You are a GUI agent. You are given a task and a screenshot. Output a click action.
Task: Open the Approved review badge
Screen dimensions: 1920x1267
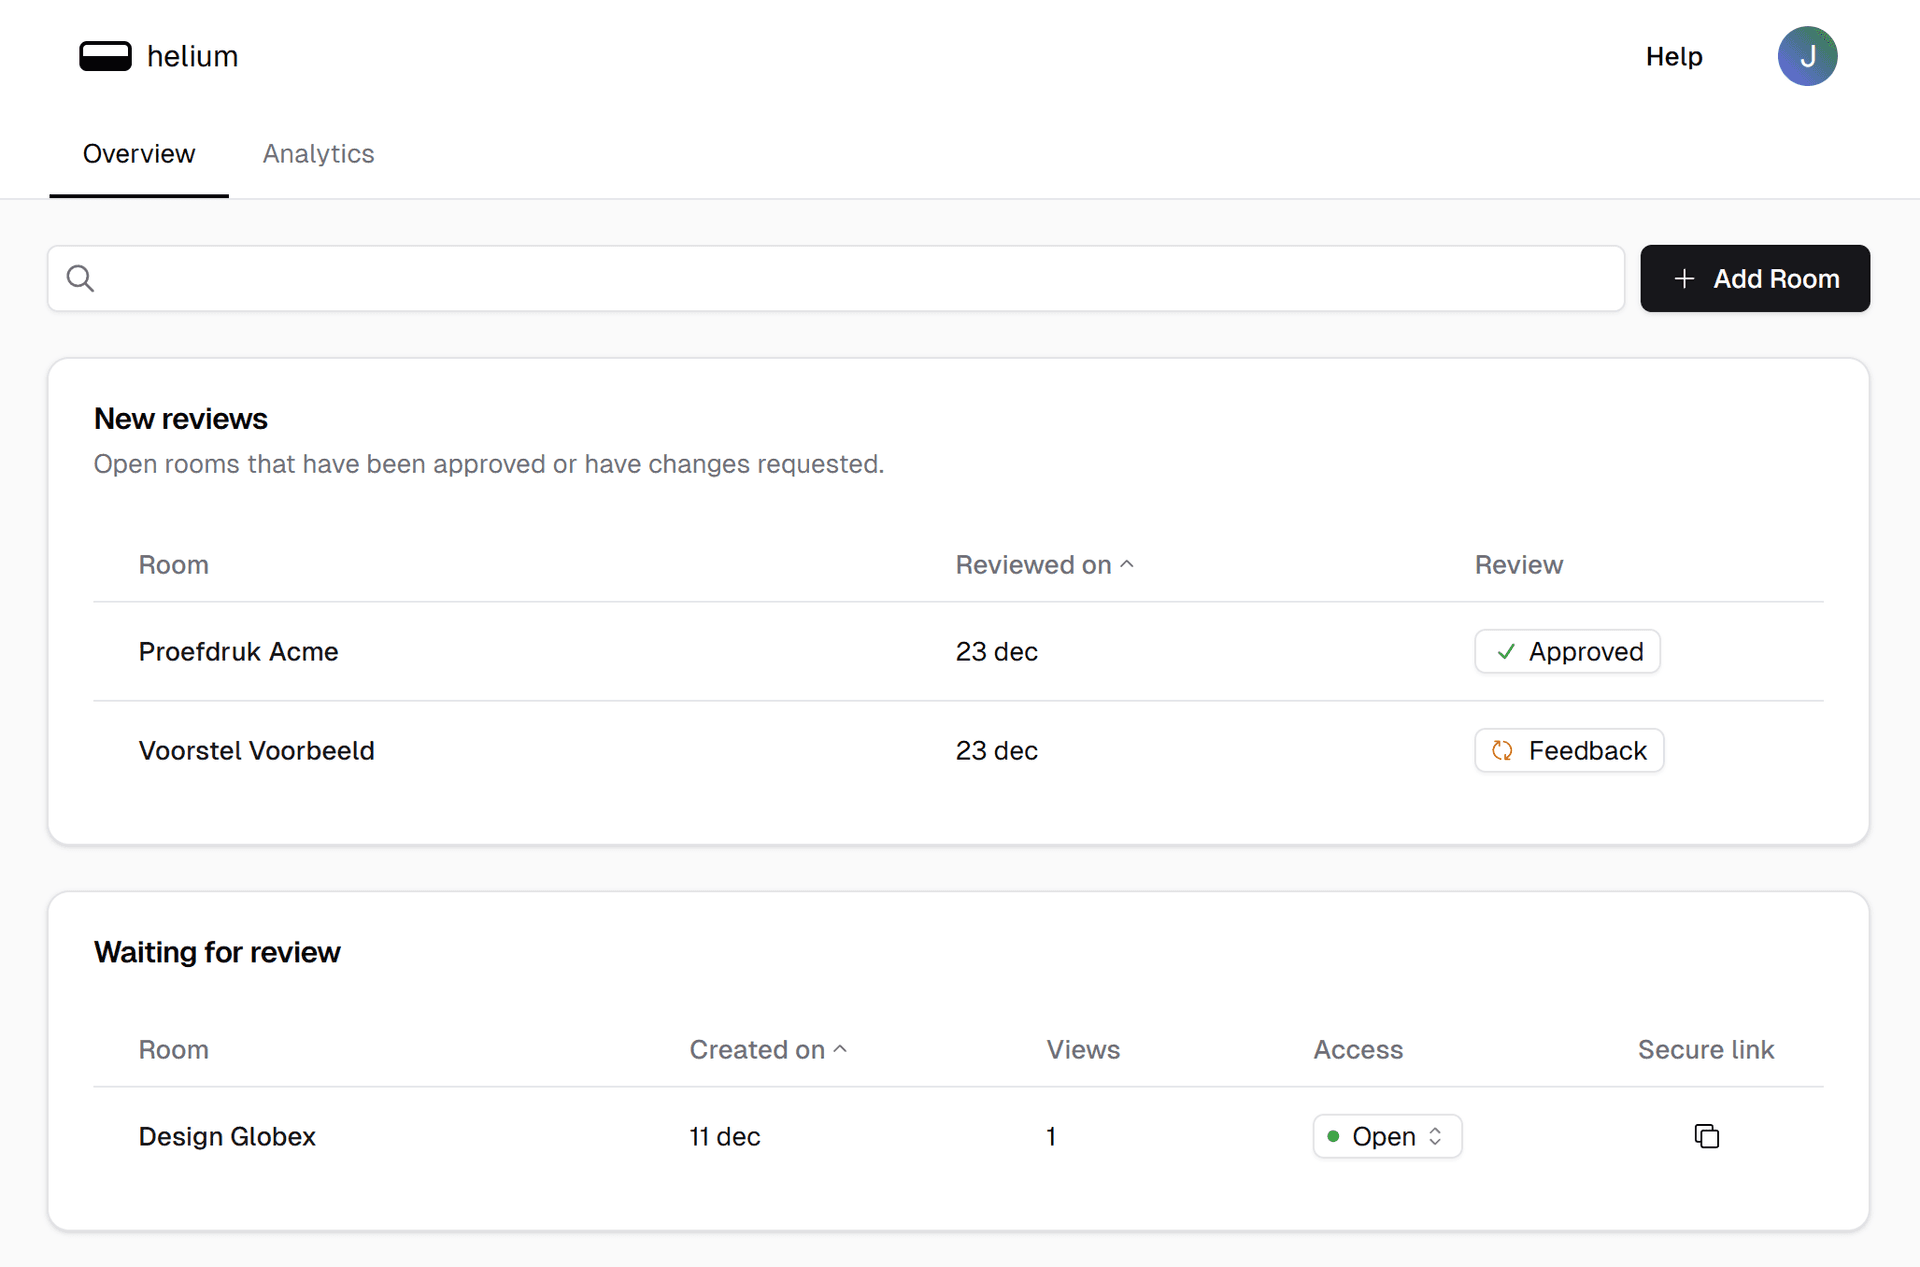(1567, 651)
